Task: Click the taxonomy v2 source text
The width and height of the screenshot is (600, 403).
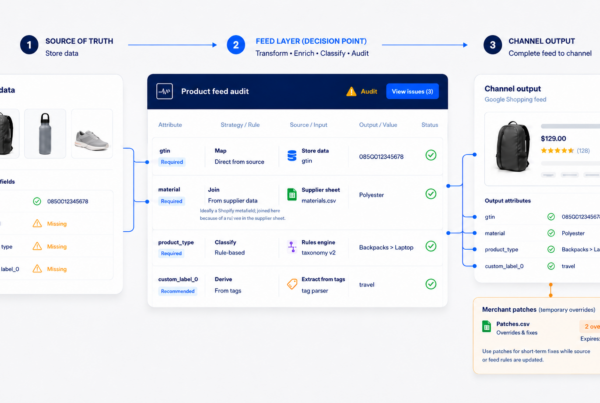Action: pos(318,253)
